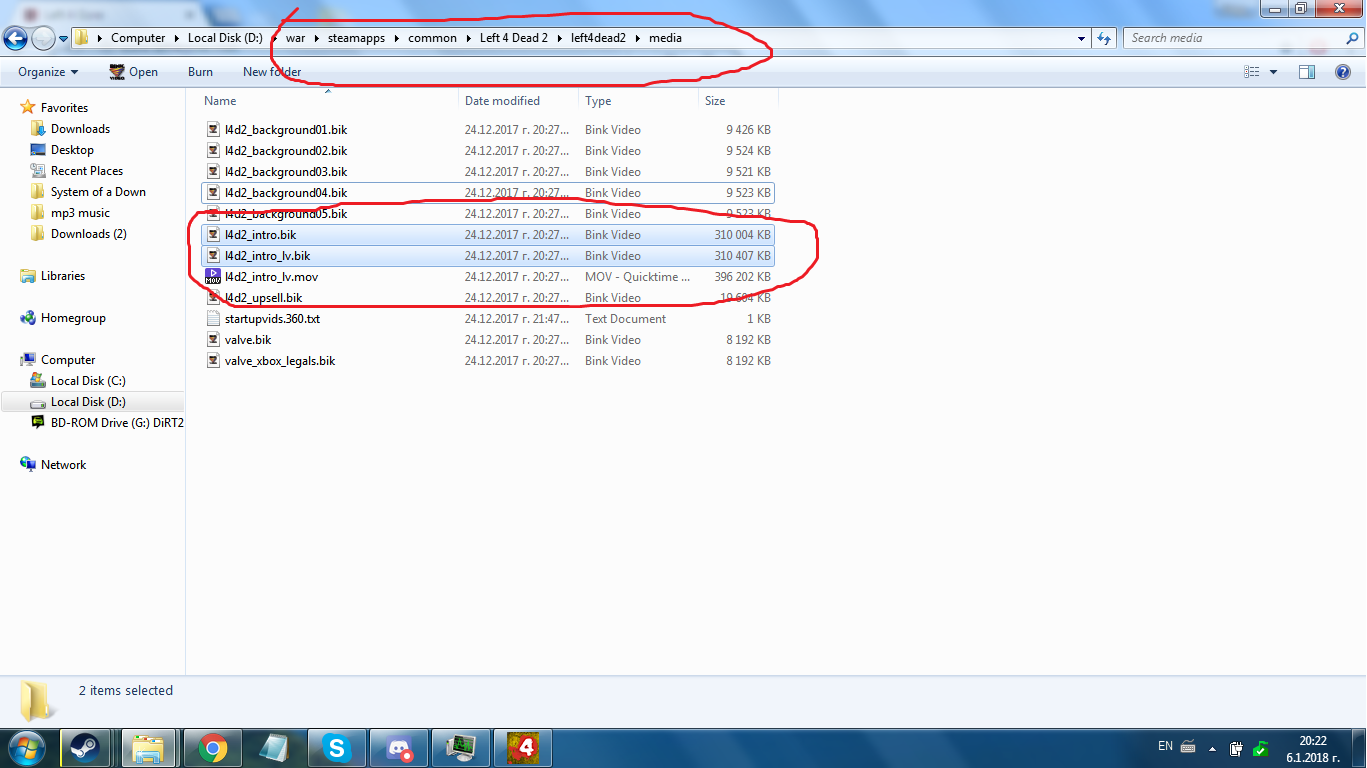Select l4d2_background02.bik file icon
The height and width of the screenshot is (768, 1367).
[x=213, y=151]
